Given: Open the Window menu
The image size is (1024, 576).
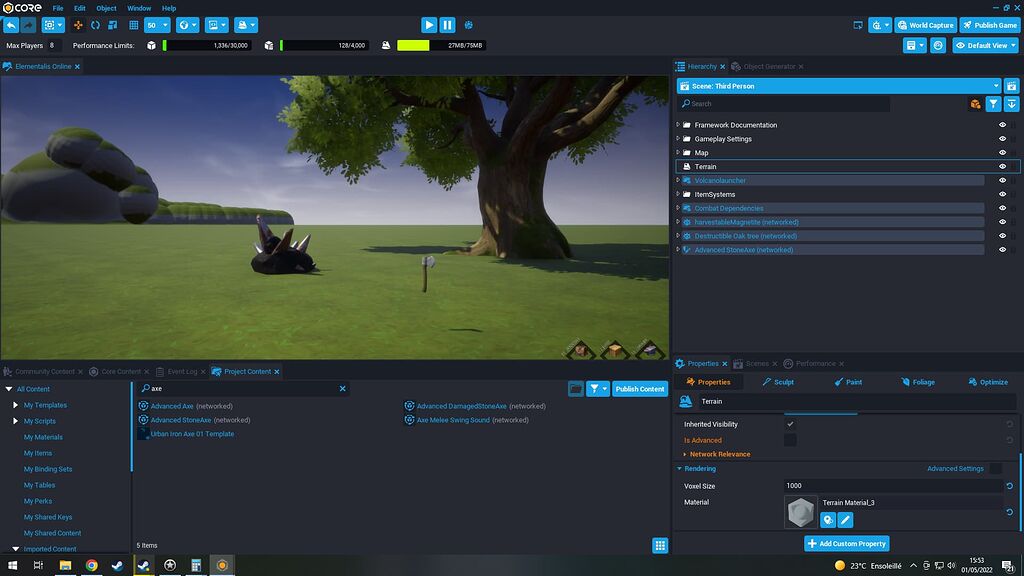Looking at the screenshot, I should (x=139, y=8).
